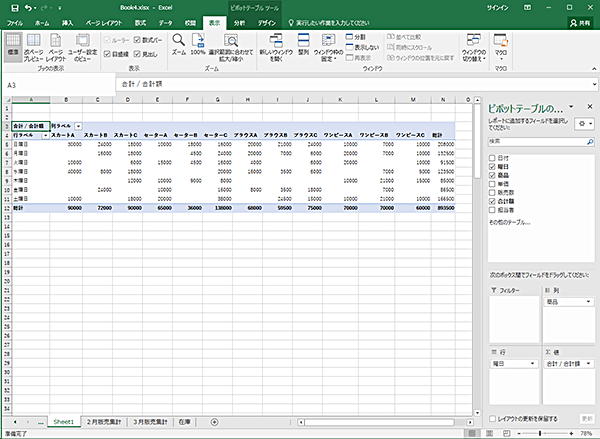Open the マクロ macros dropdown
Screen dimensions: 600x439
tap(501, 47)
